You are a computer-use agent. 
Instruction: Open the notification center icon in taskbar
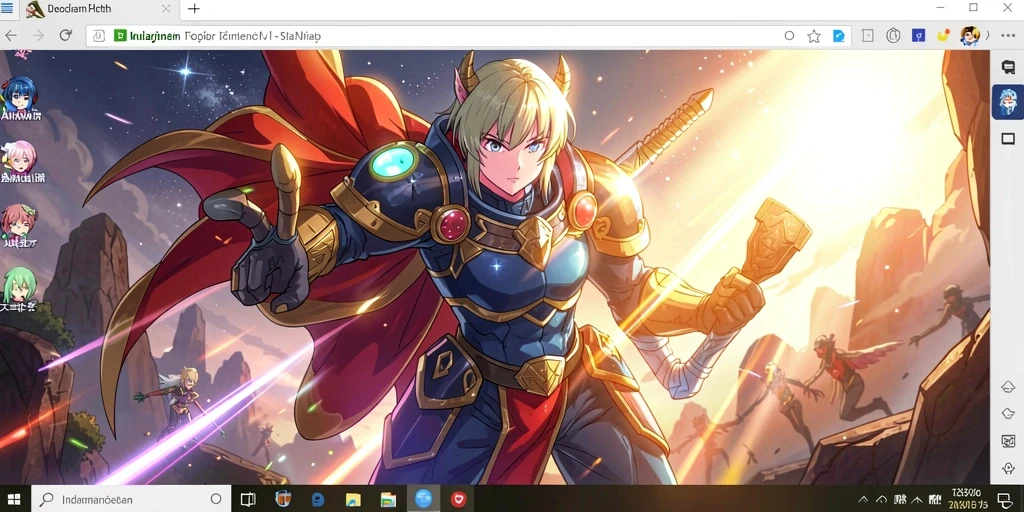tap(1004, 500)
